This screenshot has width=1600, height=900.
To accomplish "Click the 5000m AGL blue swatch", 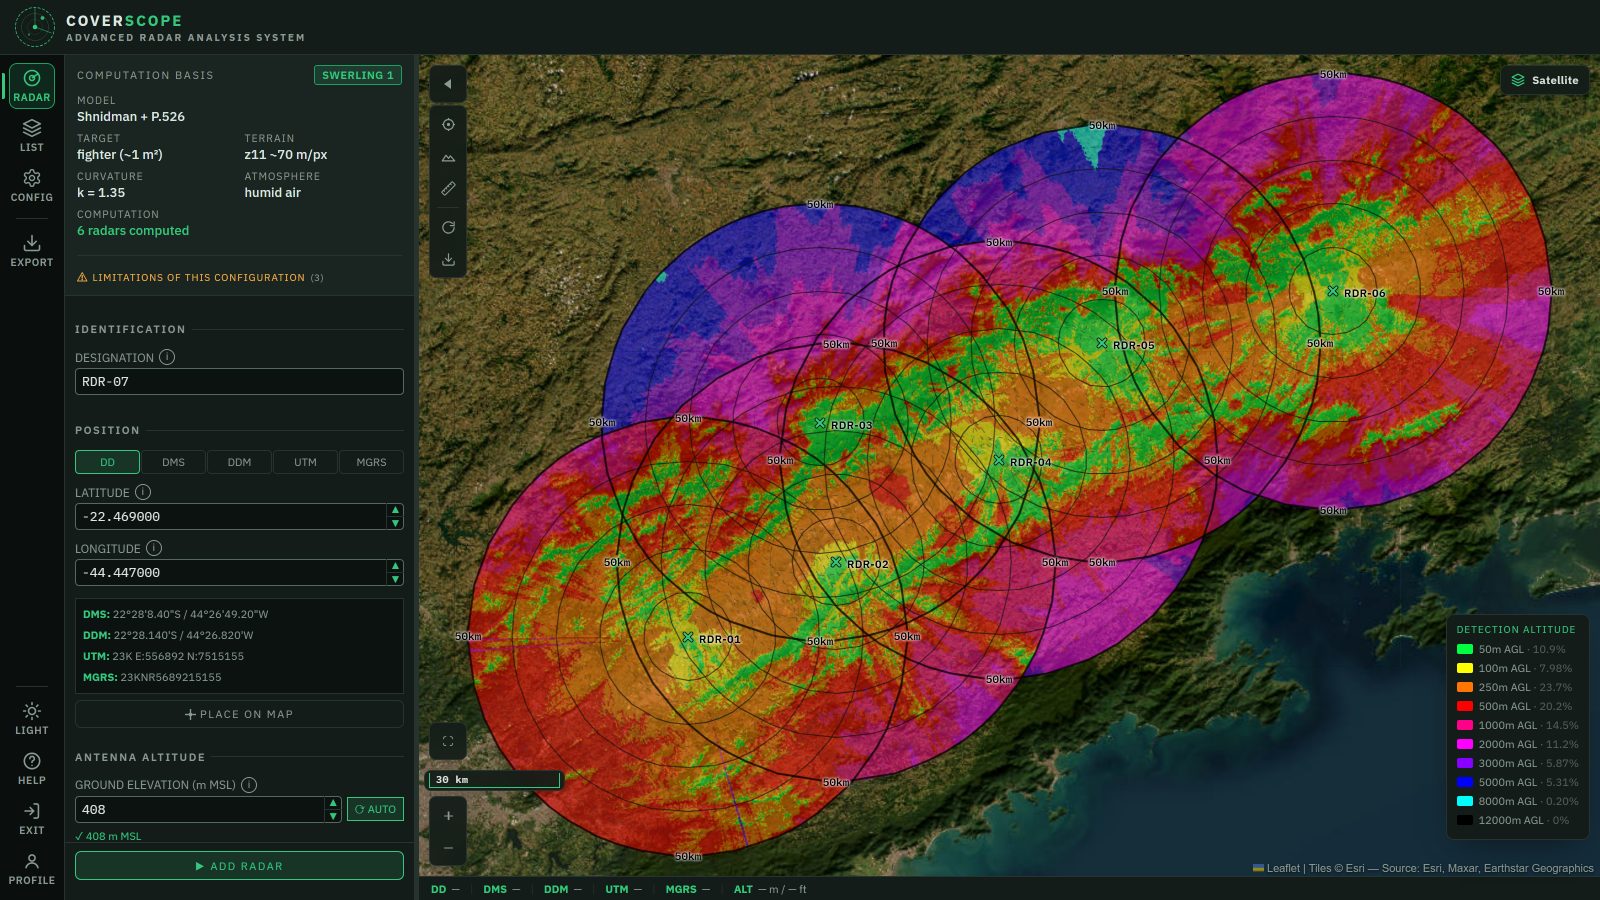I will coord(1465,782).
